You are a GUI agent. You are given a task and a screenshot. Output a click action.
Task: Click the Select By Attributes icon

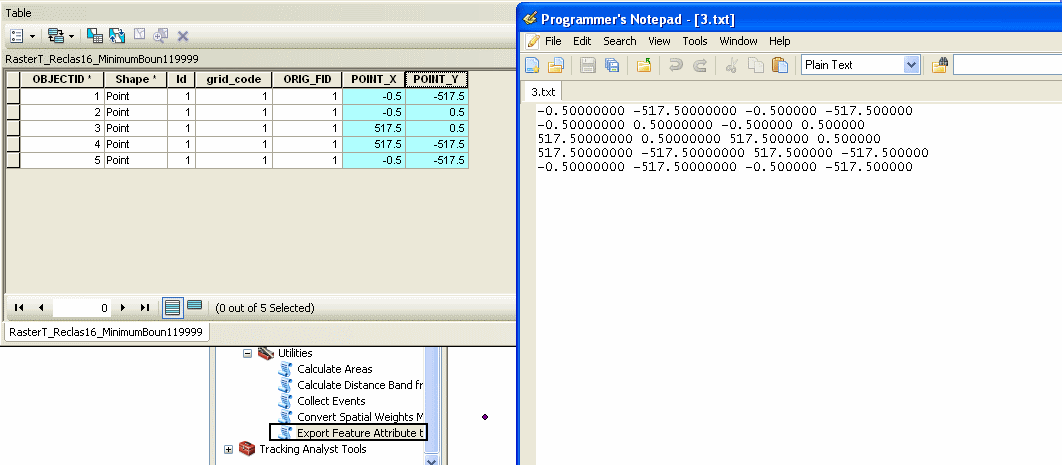(95, 35)
